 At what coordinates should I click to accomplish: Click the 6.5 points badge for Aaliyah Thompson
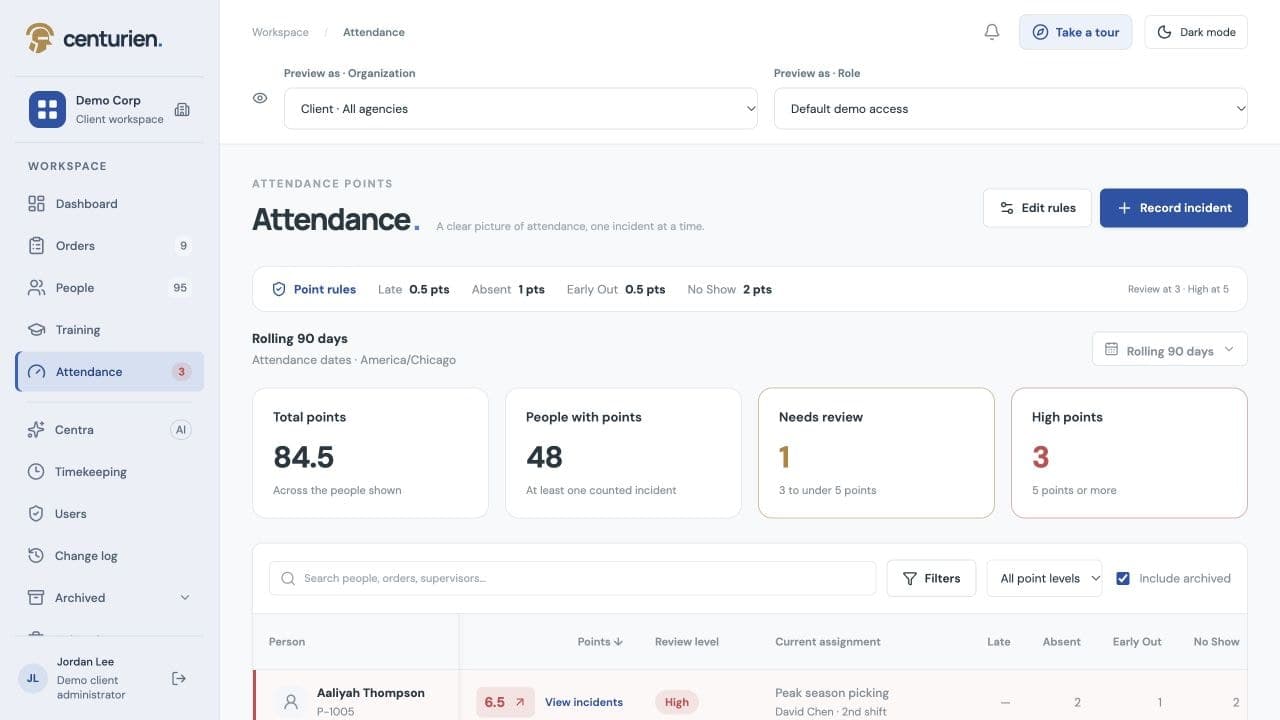click(505, 702)
